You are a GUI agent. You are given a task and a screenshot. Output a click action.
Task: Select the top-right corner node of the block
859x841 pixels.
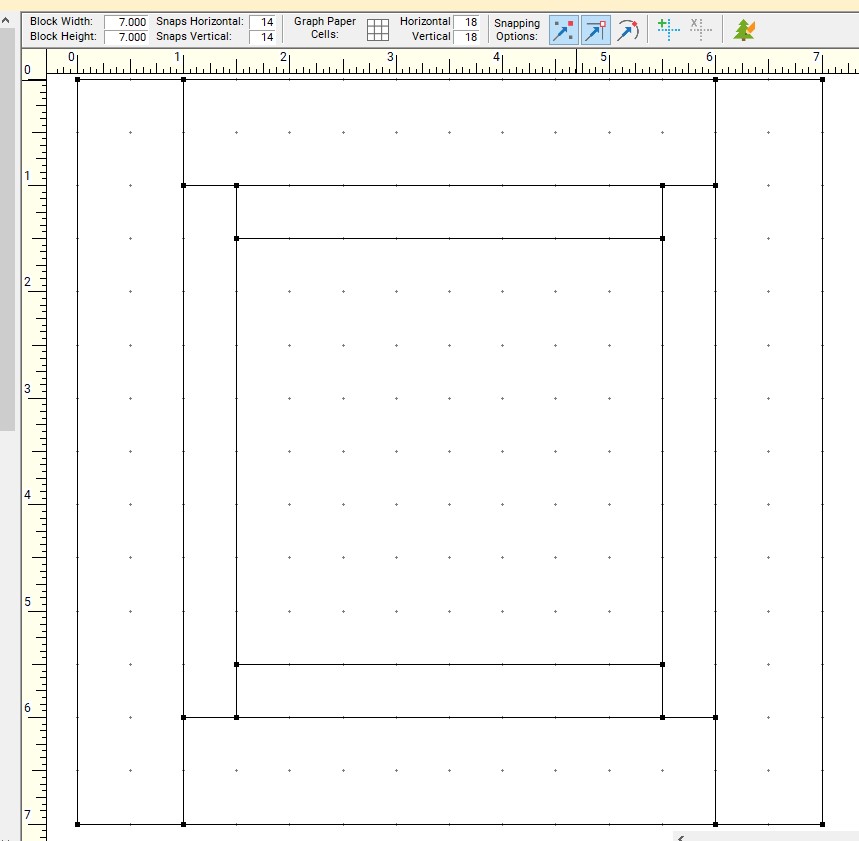coord(822,80)
